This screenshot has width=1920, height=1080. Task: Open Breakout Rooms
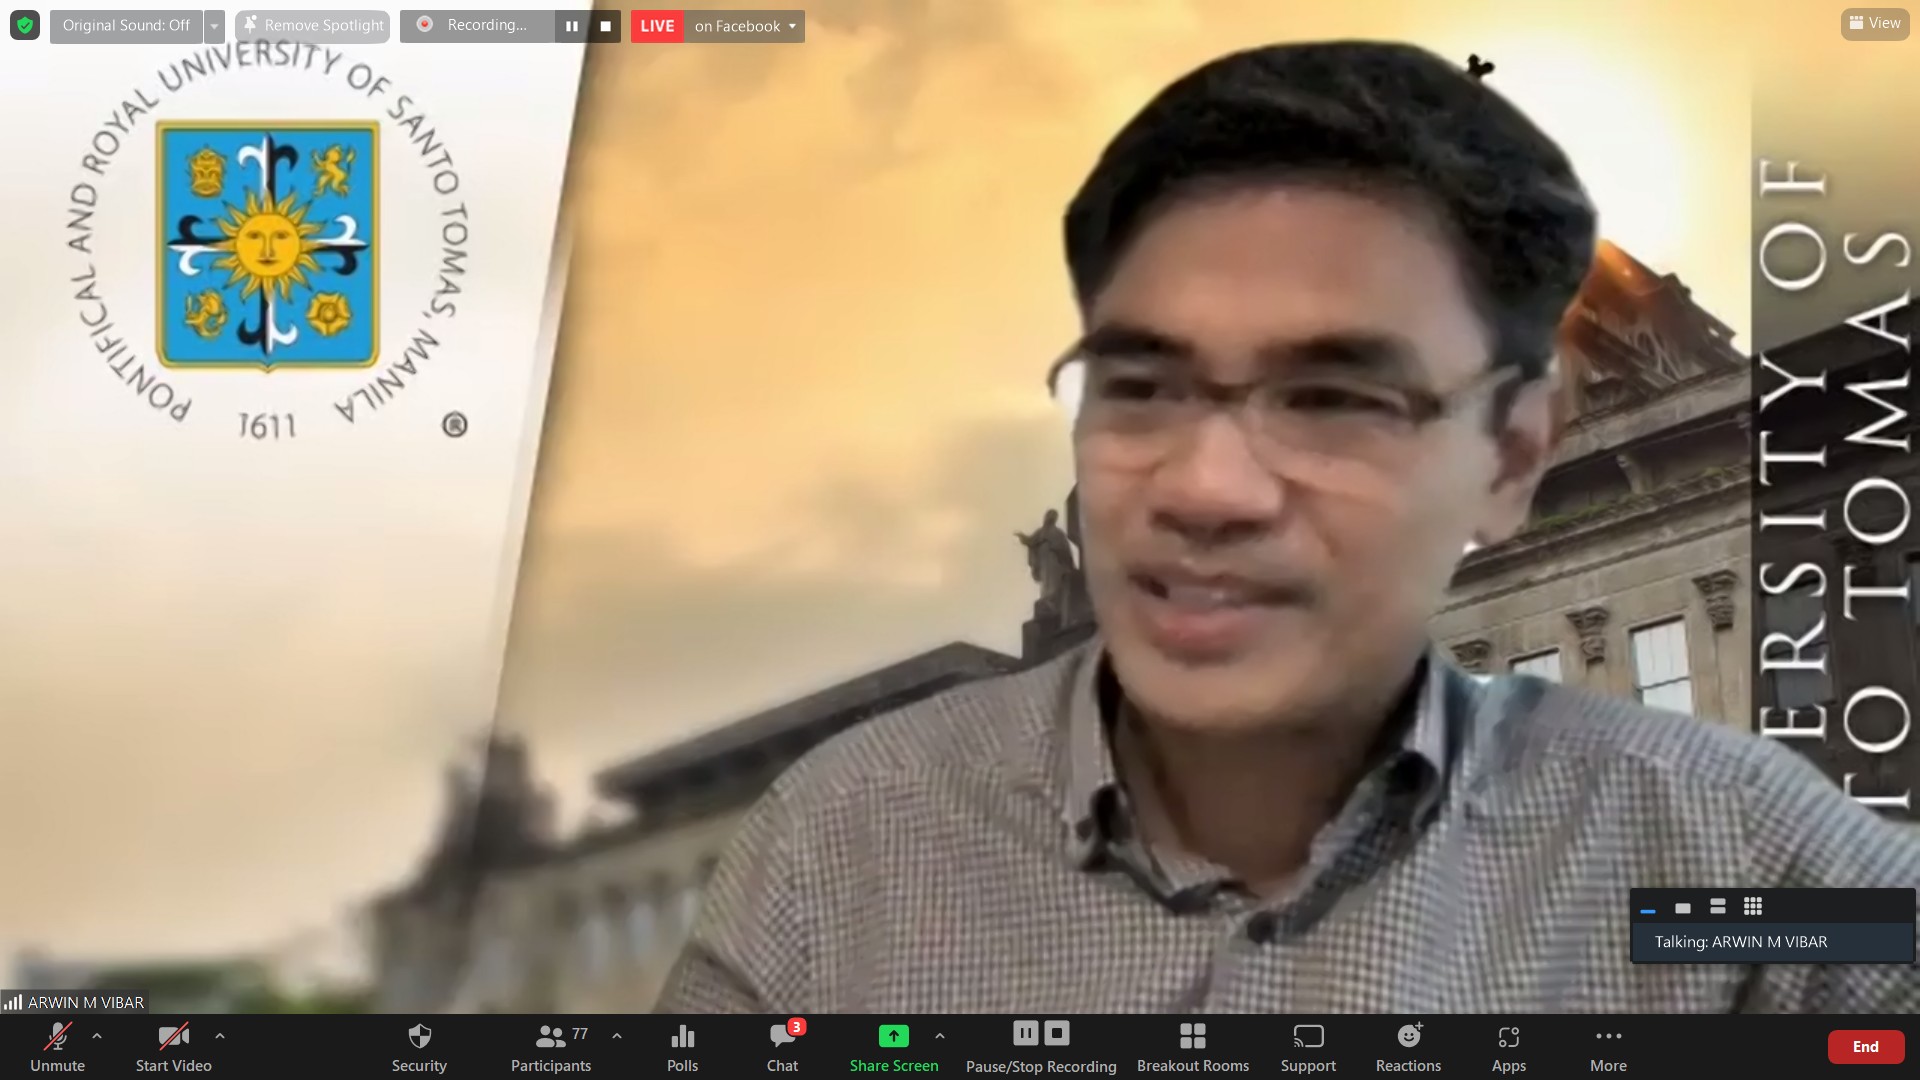pos(1192,1046)
